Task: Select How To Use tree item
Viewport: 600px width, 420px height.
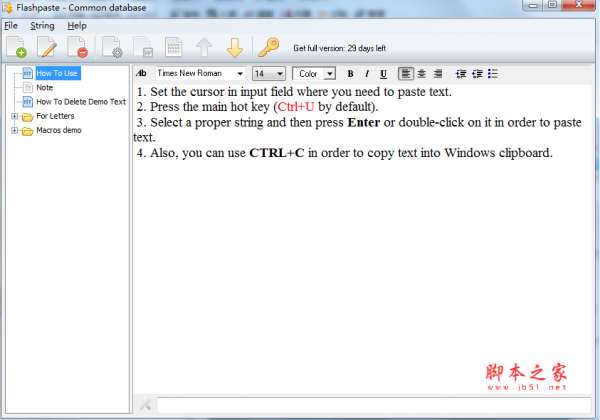Action: click(x=57, y=73)
